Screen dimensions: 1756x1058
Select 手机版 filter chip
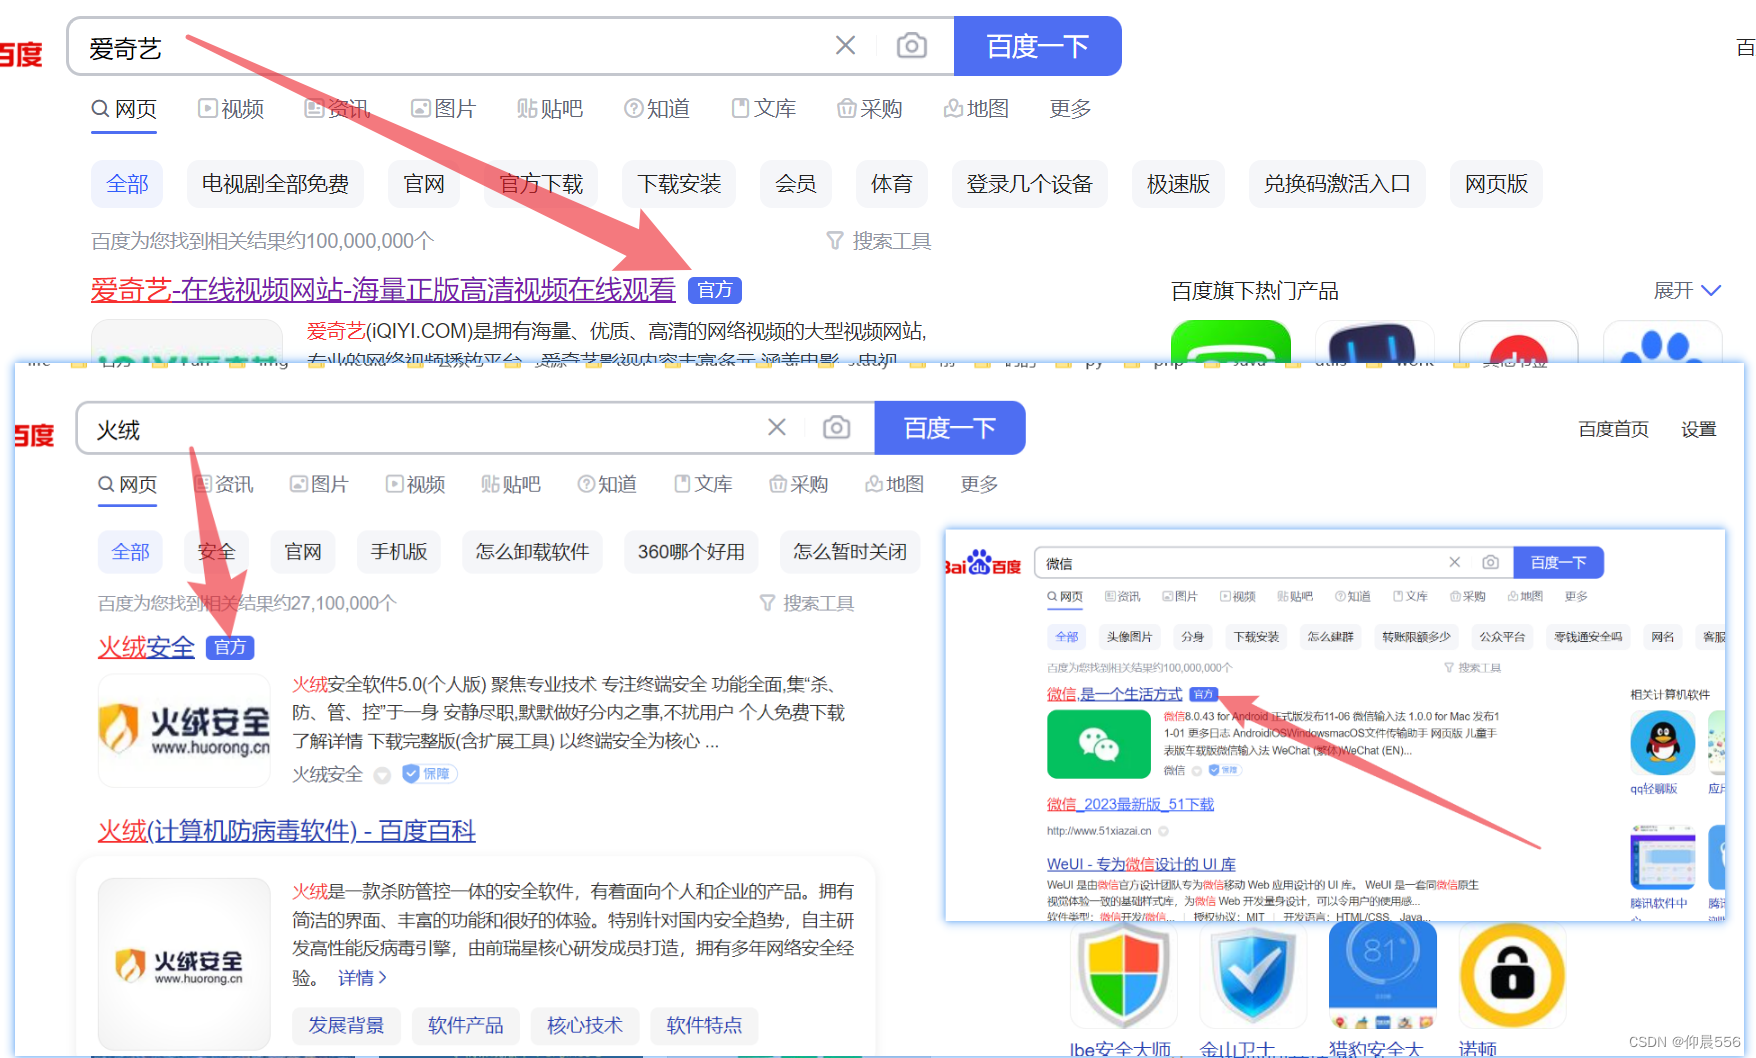click(399, 552)
